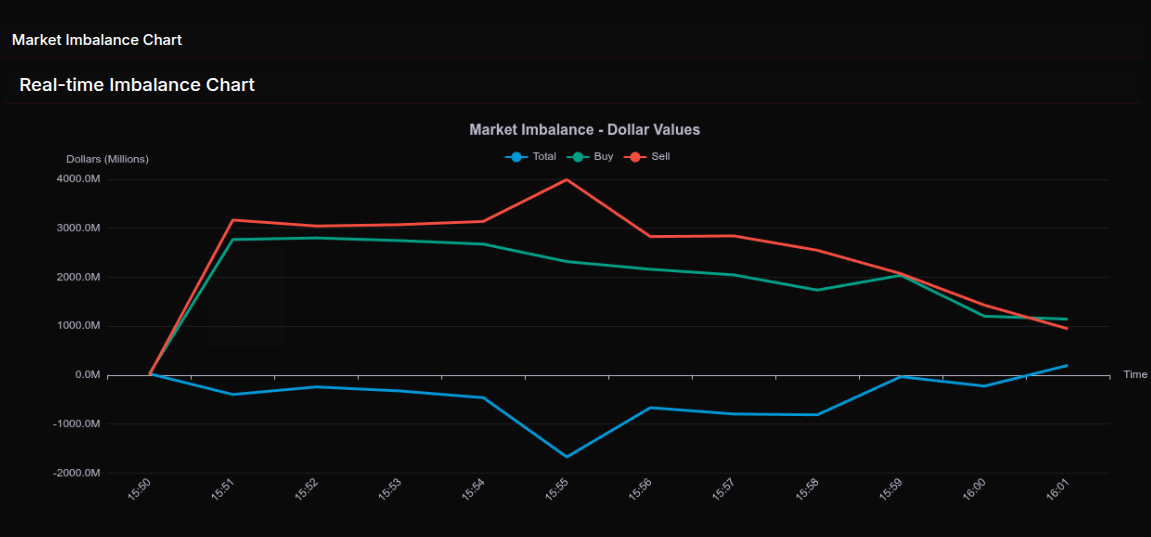Select the Sell line data point at 15:51
The width and height of the screenshot is (1151, 537).
point(233,220)
